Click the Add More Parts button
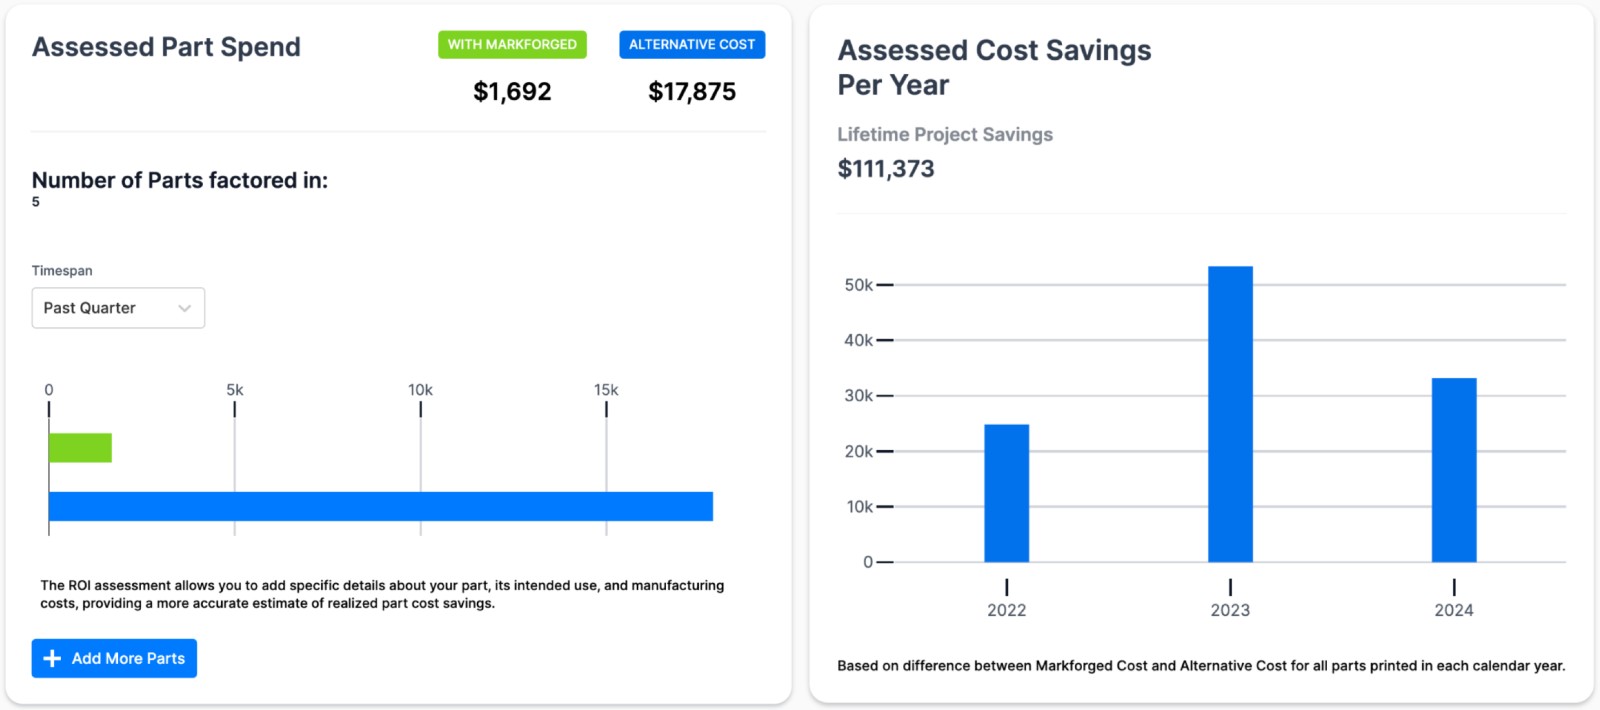Viewport: 1600px width, 710px height. [x=114, y=659]
